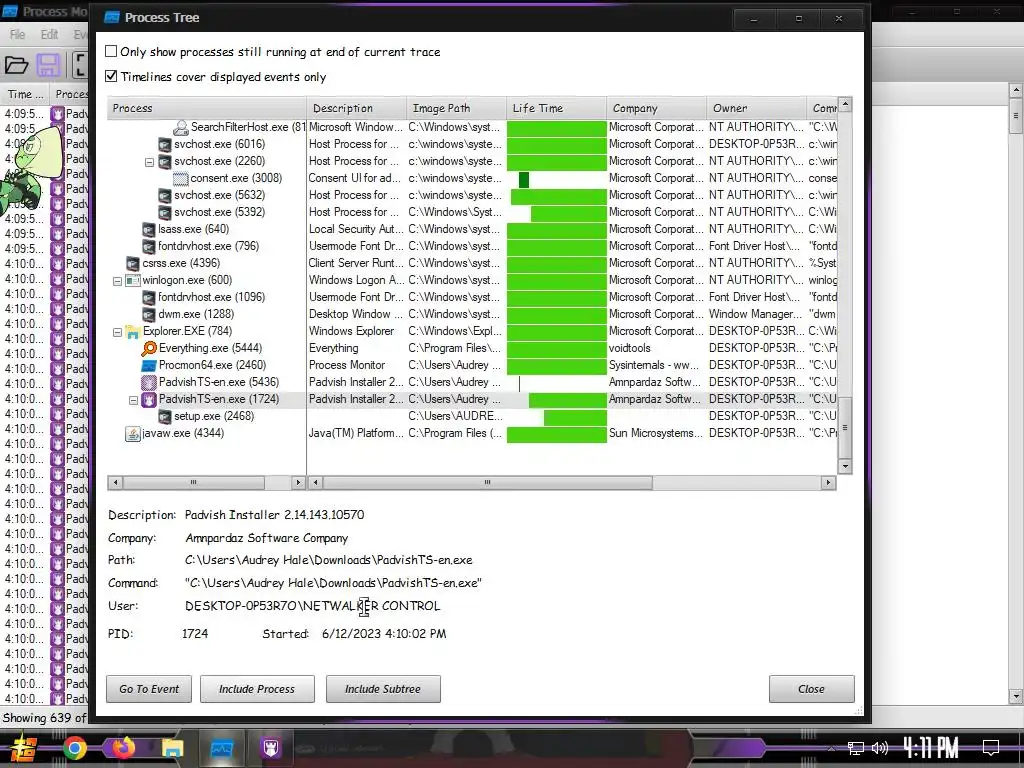Click scroll-down arrow of process list scrollbar
Screen dimensions: 1024x768
tap(845, 466)
